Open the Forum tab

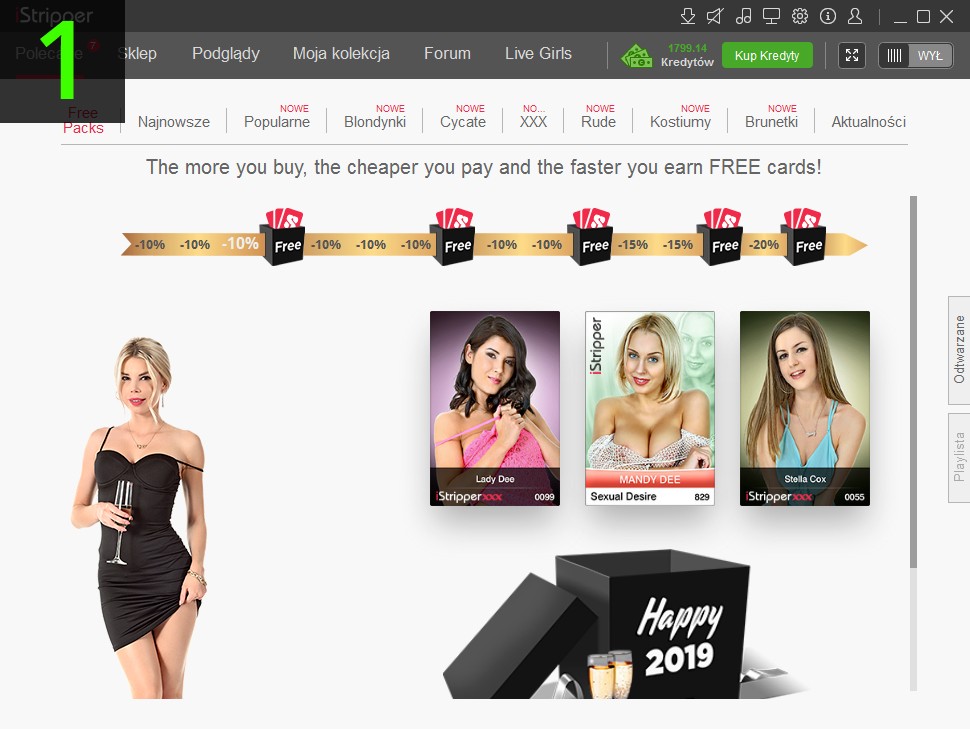pyautogui.click(x=447, y=54)
